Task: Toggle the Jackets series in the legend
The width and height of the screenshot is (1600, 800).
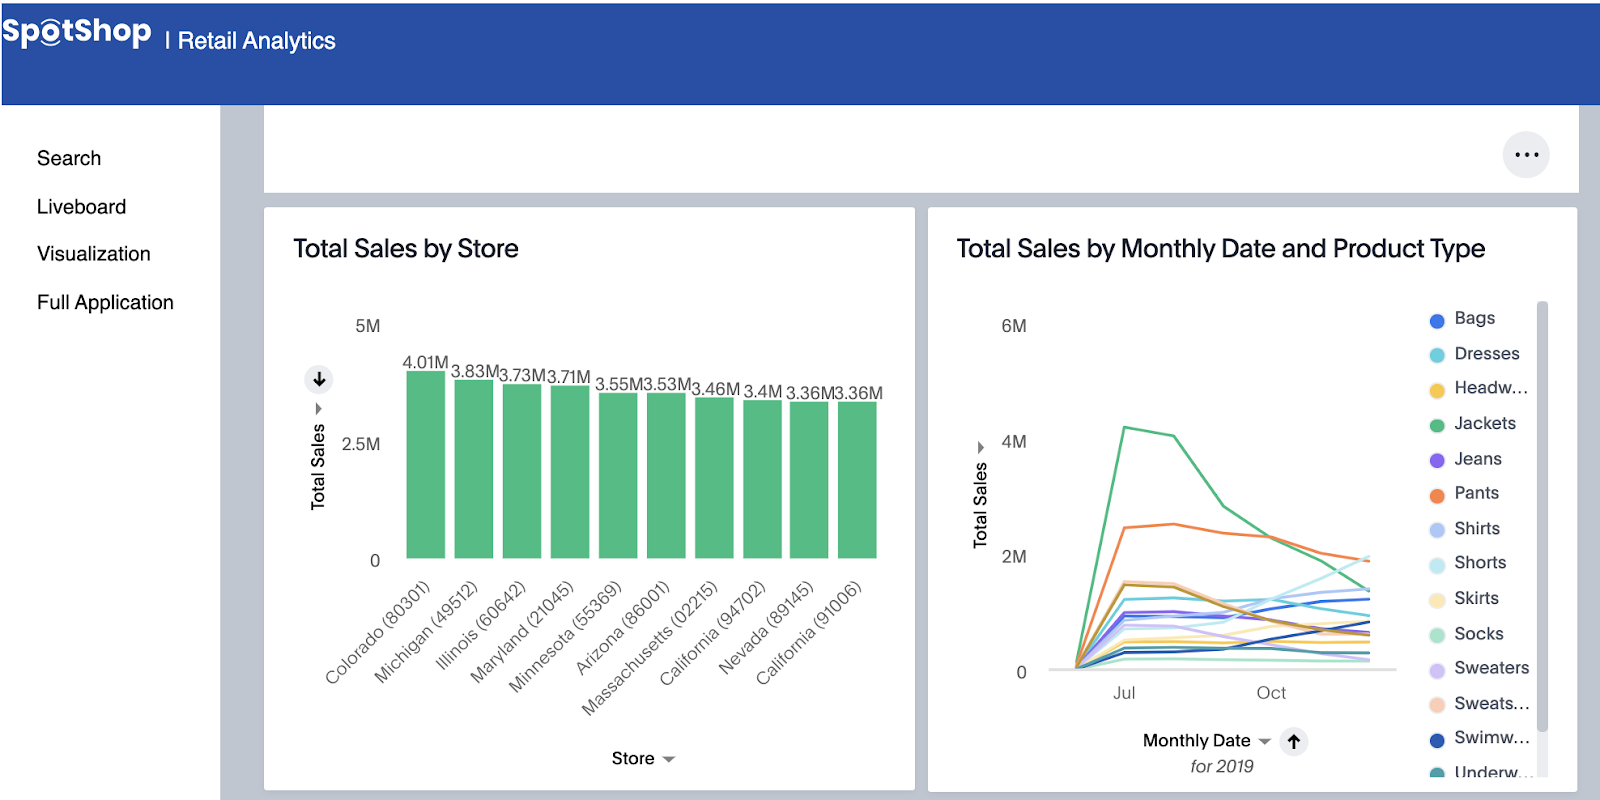Action: 1484,424
